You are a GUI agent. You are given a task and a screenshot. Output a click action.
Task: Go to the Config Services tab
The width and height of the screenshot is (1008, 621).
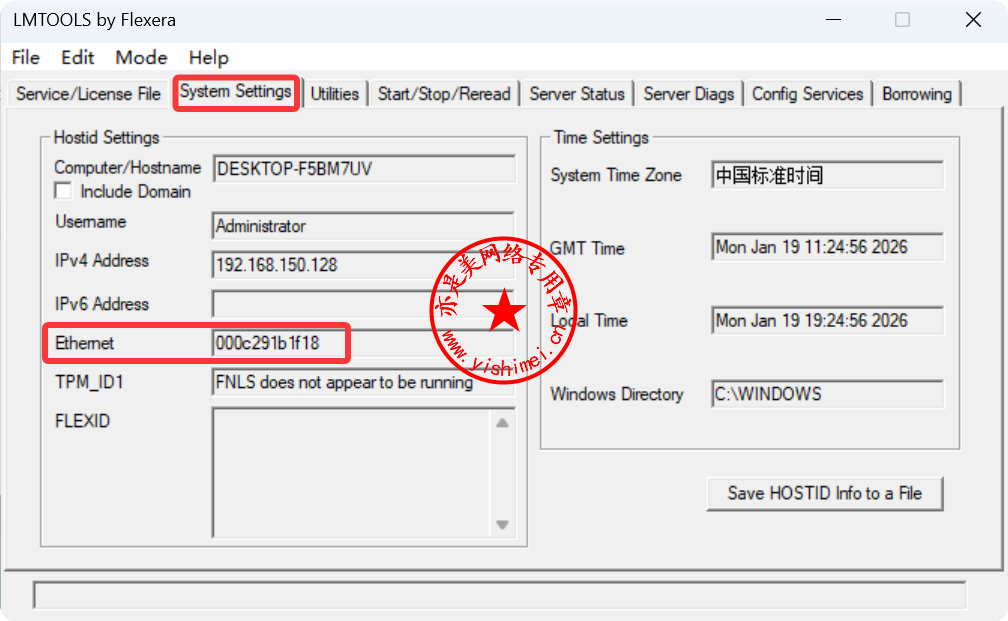tap(807, 94)
